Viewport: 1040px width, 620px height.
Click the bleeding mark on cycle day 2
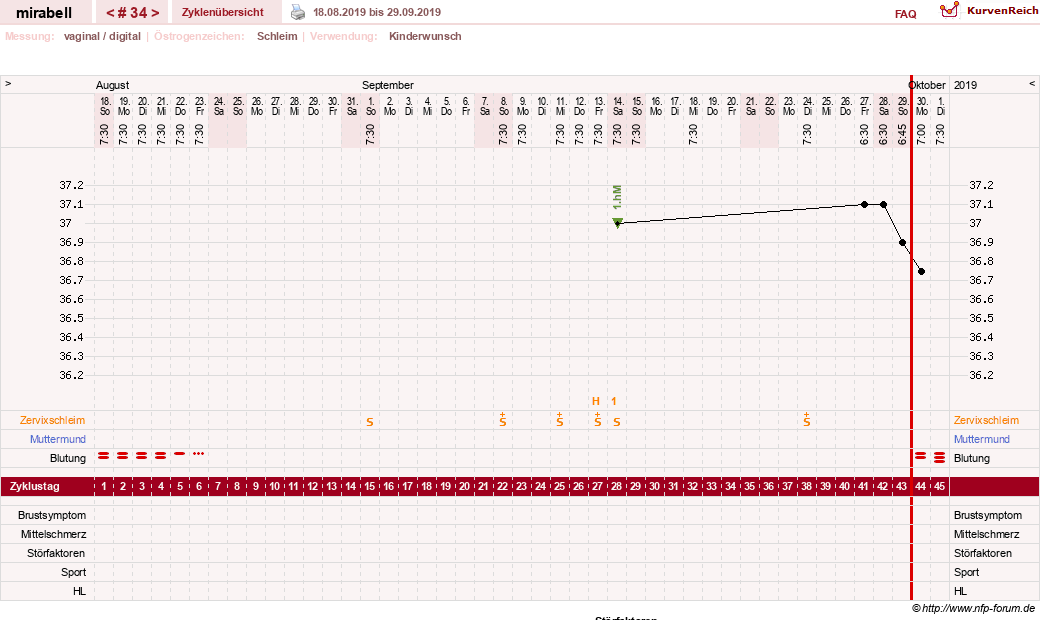[123, 456]
